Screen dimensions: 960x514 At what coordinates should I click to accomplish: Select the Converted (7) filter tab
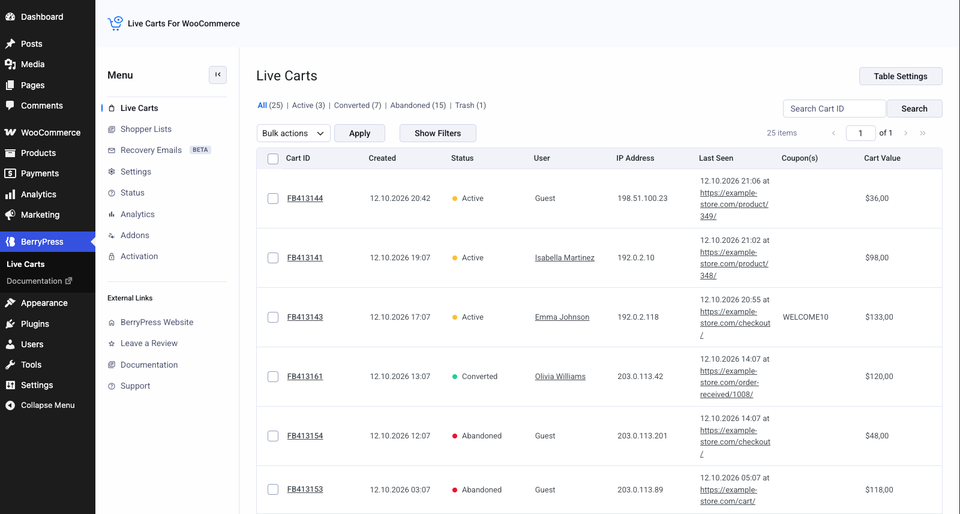(x=358, y=105)
